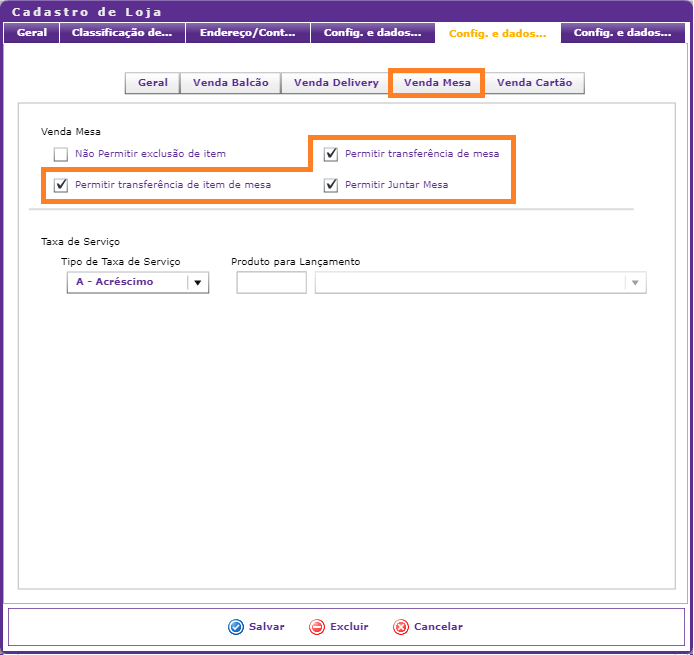Open the Classificação de... tab
The image size is (694, 655).
(122, 33)
